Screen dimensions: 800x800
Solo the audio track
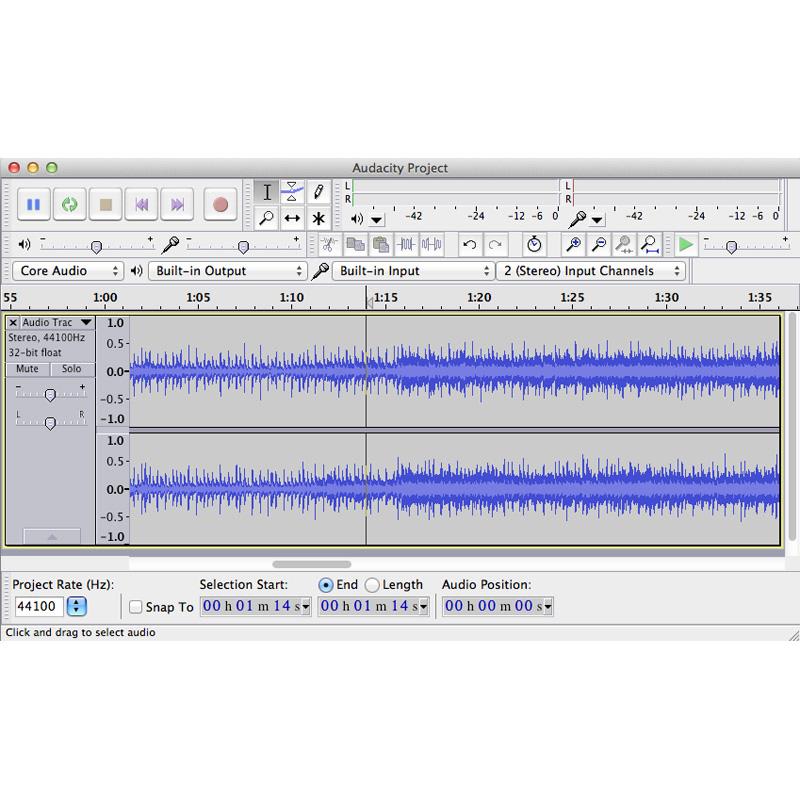coord(71,369)
